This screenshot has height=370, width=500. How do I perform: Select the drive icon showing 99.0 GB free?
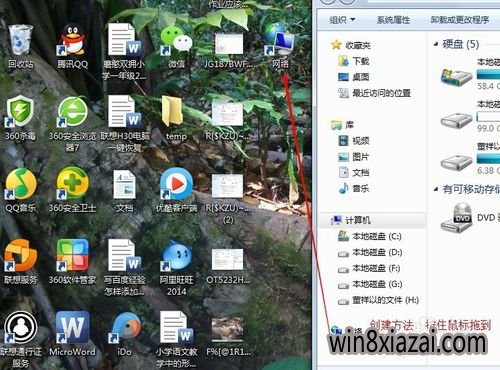click(456, 120)
